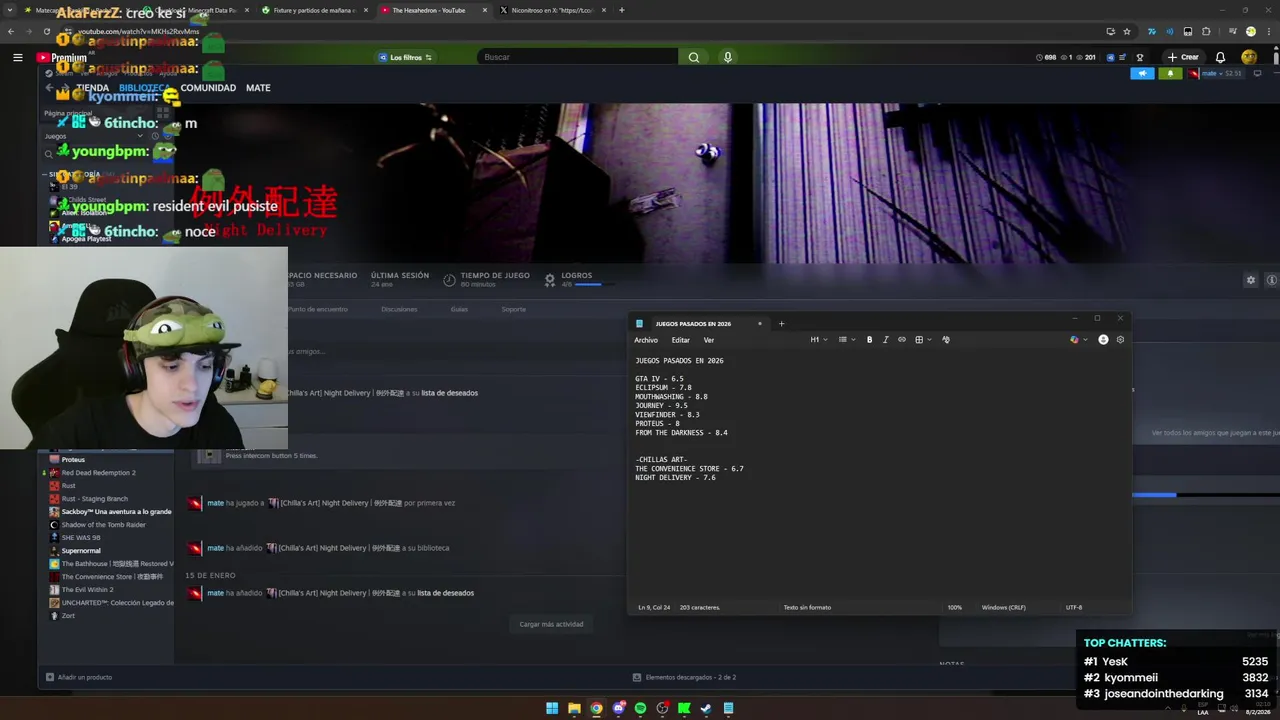
Task: Open File Explorer from taskbar
Action: click(x=574, y=708)
